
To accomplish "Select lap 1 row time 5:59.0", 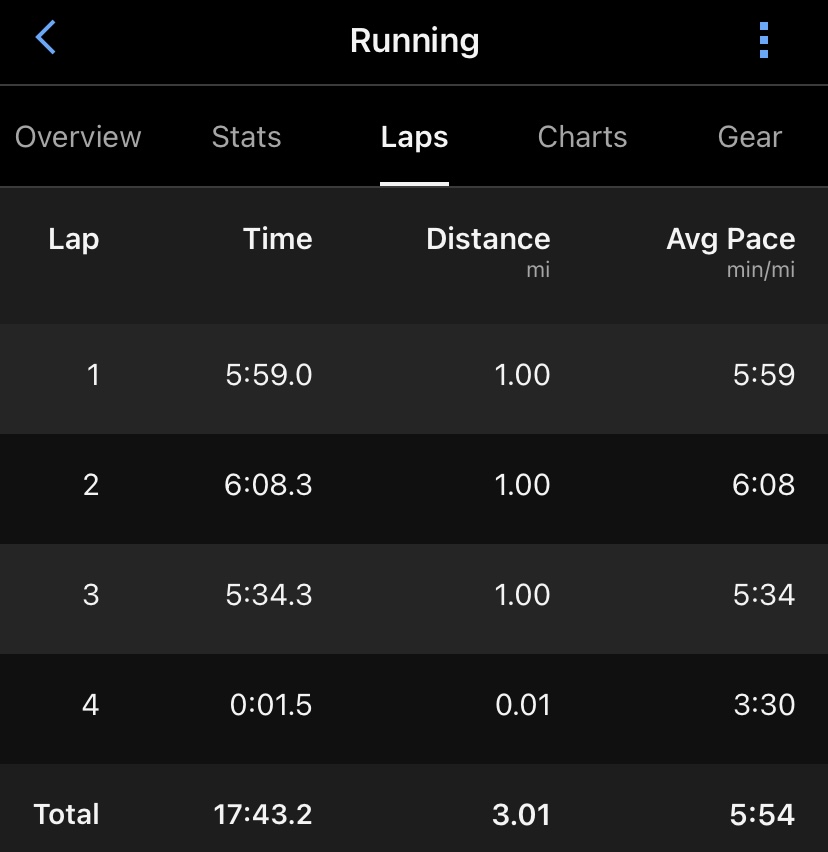I will (x=268, y=375).
